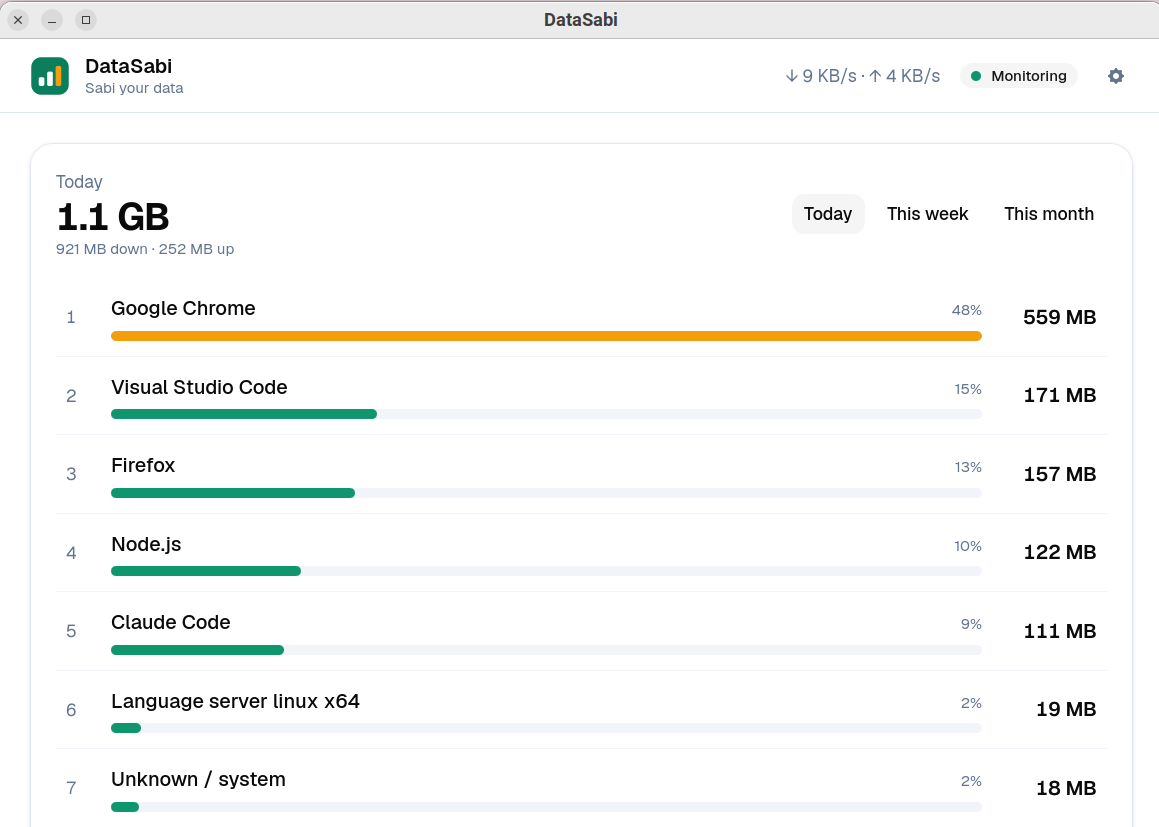Screen dimensions: 1159x827
Task: Click the upload speed arrow icon
Action: pyautogui.click(x=875, y=76)
